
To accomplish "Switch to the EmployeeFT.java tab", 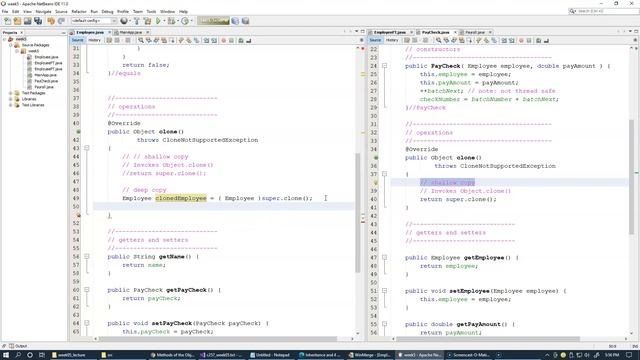I will pos(390,32).
